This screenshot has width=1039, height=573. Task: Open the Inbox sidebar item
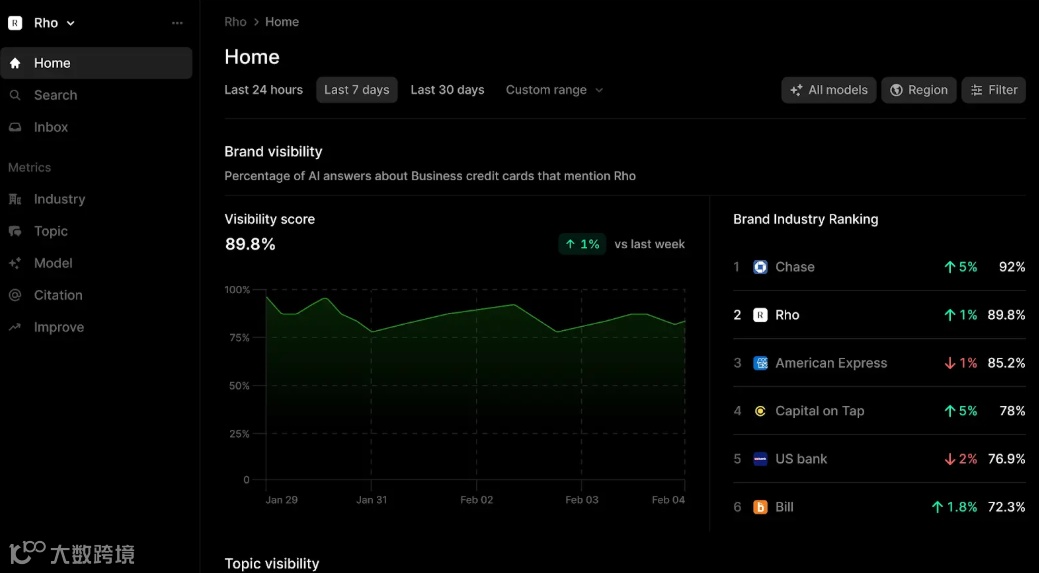pos(96,127)
